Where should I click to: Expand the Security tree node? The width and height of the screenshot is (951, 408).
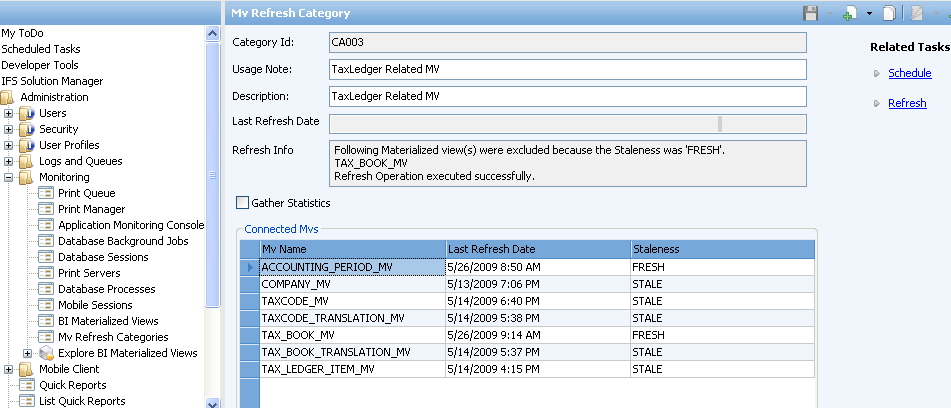8,129
